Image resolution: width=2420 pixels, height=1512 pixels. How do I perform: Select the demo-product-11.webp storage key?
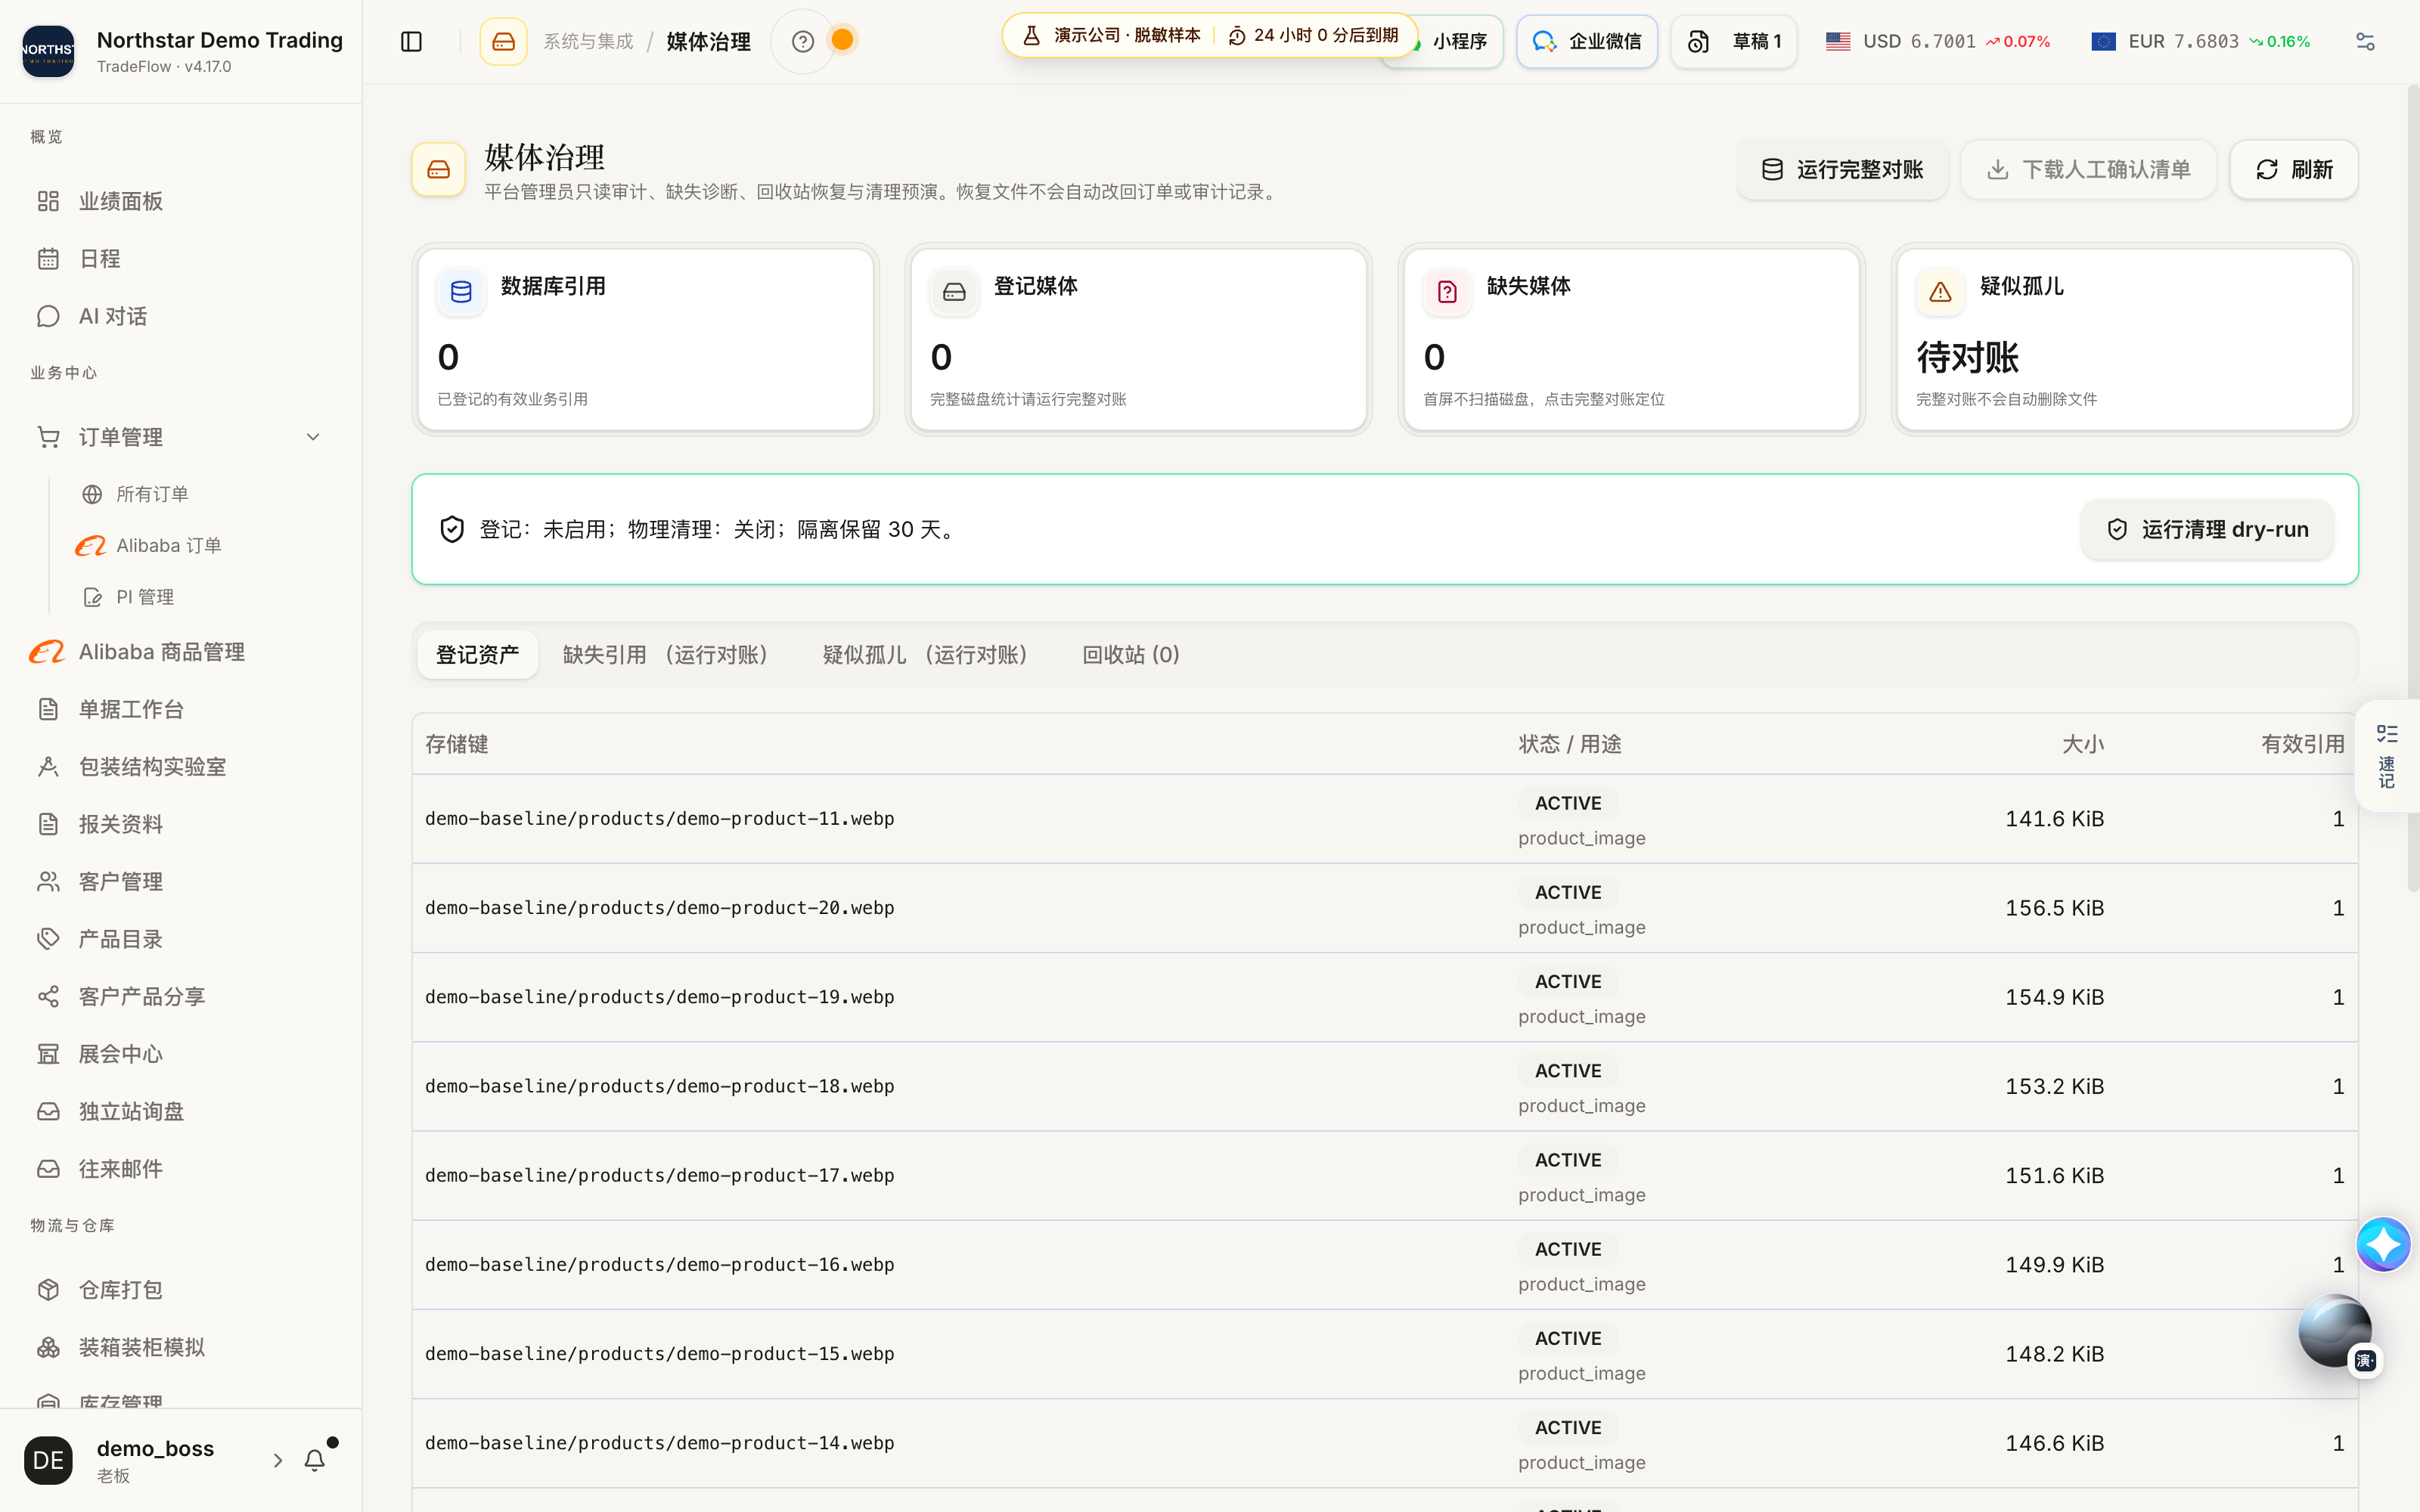(x=660, y=819)
